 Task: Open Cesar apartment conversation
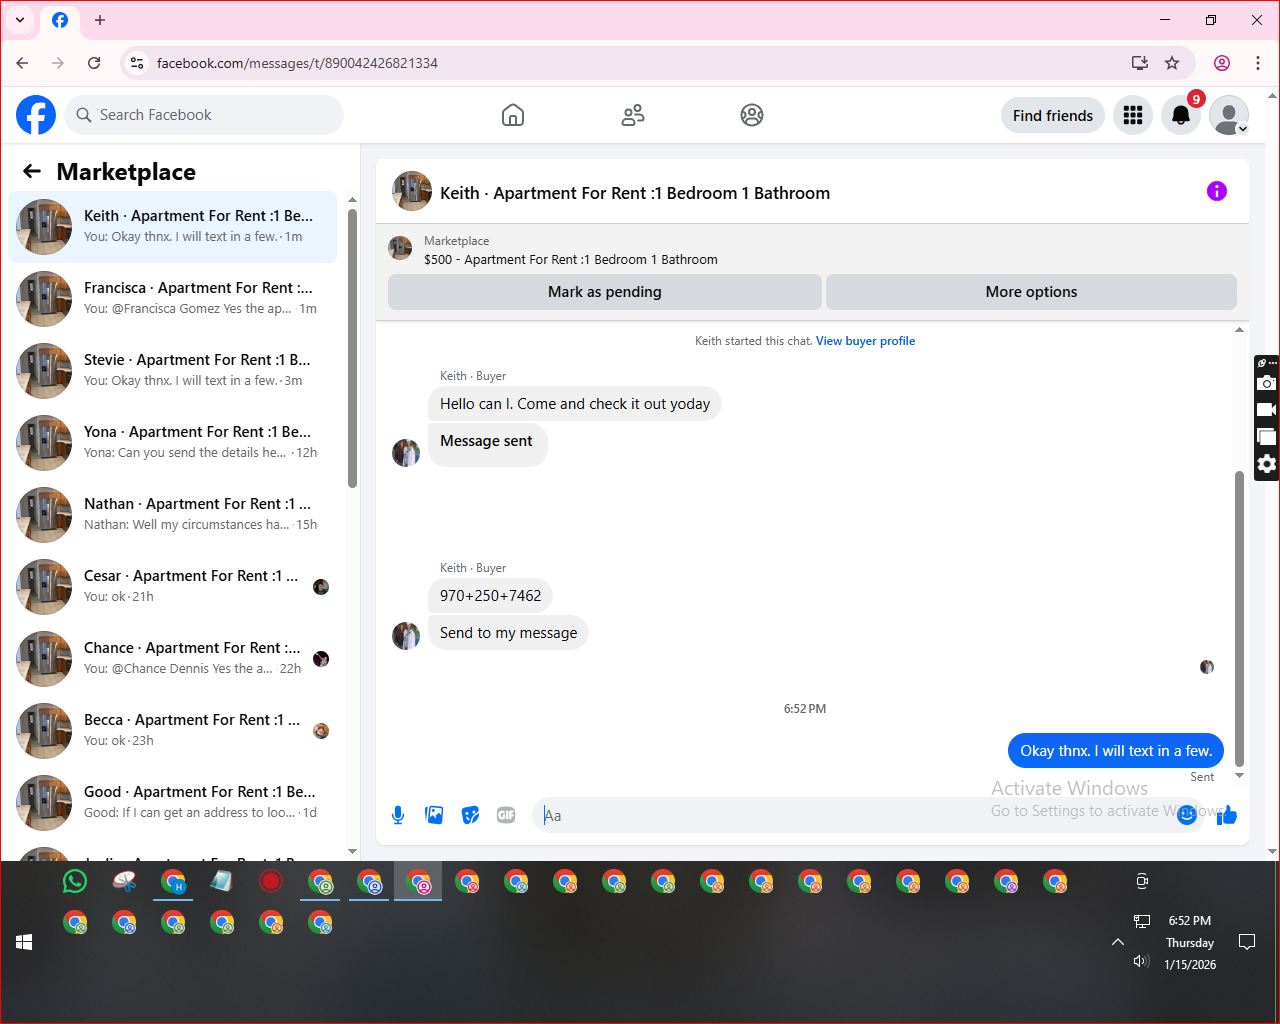click(x=172, y=587)
